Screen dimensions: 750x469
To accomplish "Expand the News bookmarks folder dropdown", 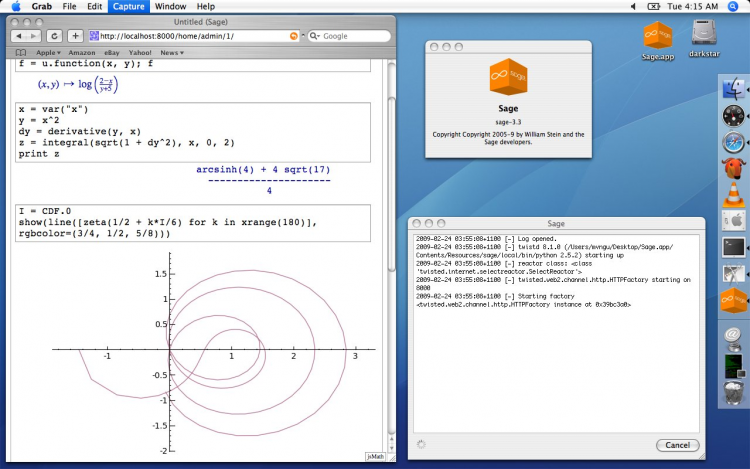I will pos(172,52).
